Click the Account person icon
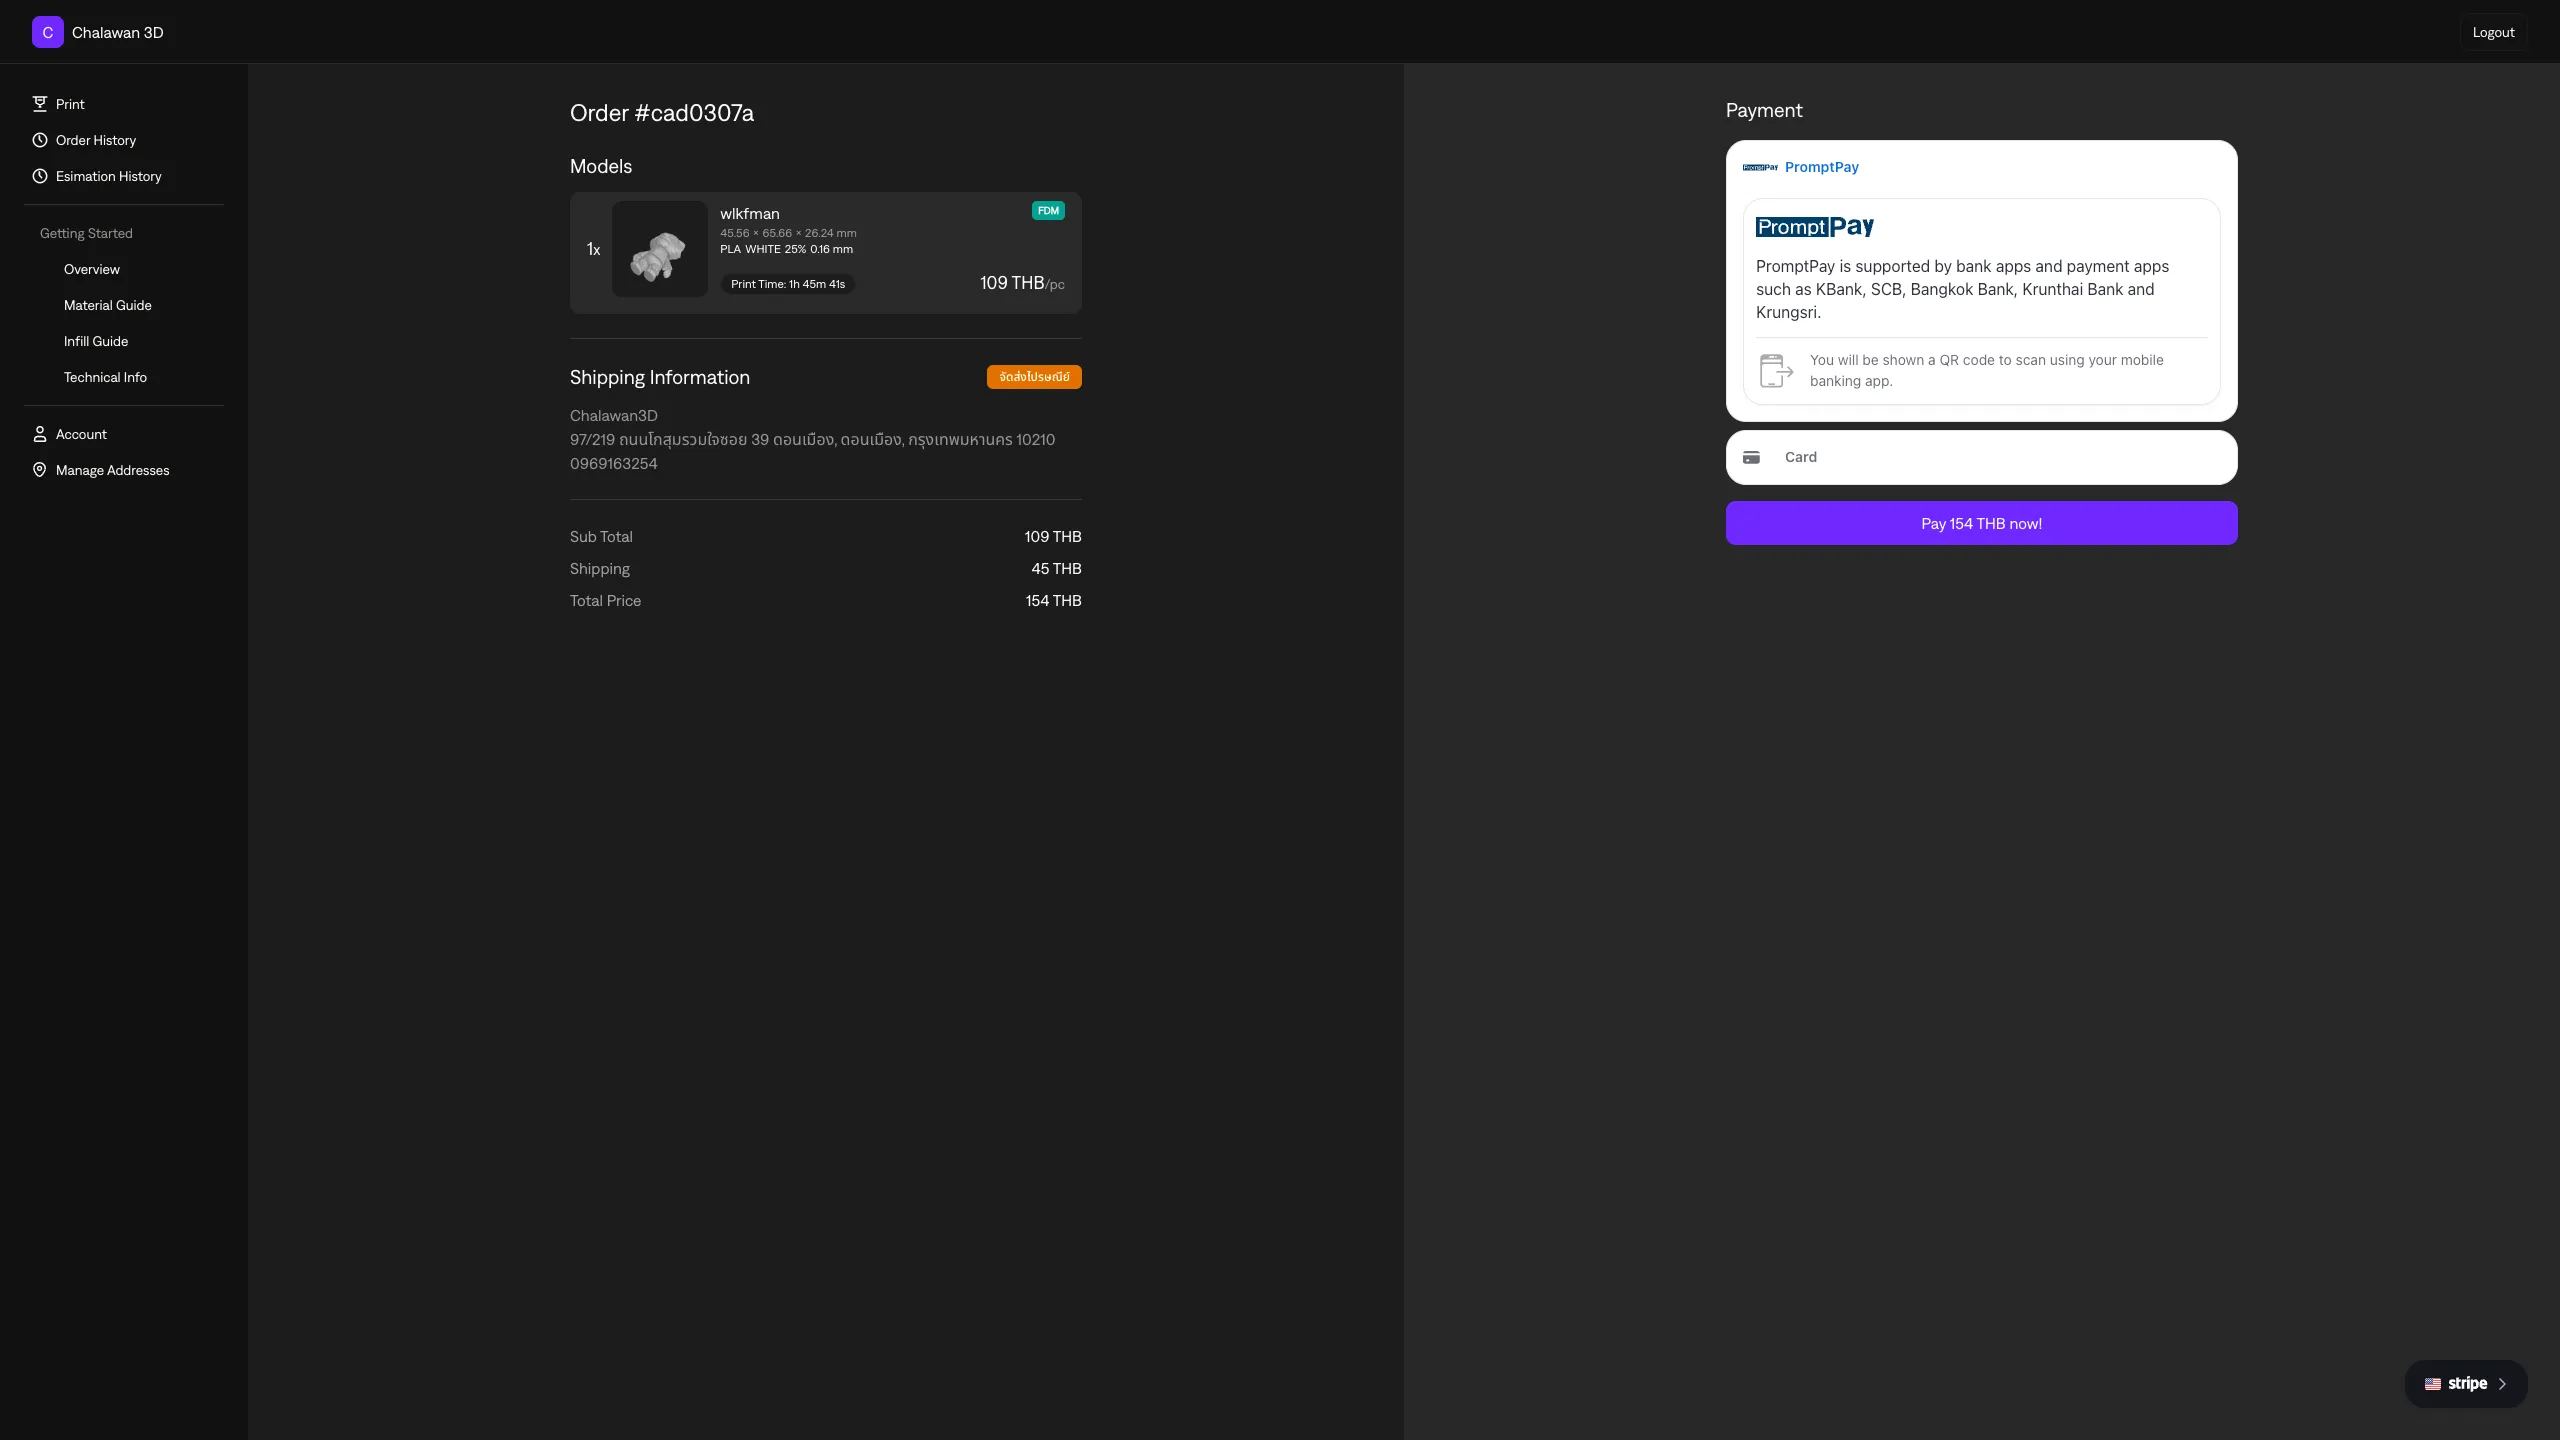Viewport: 2560px width, 1440px height. tap(40, 434)
